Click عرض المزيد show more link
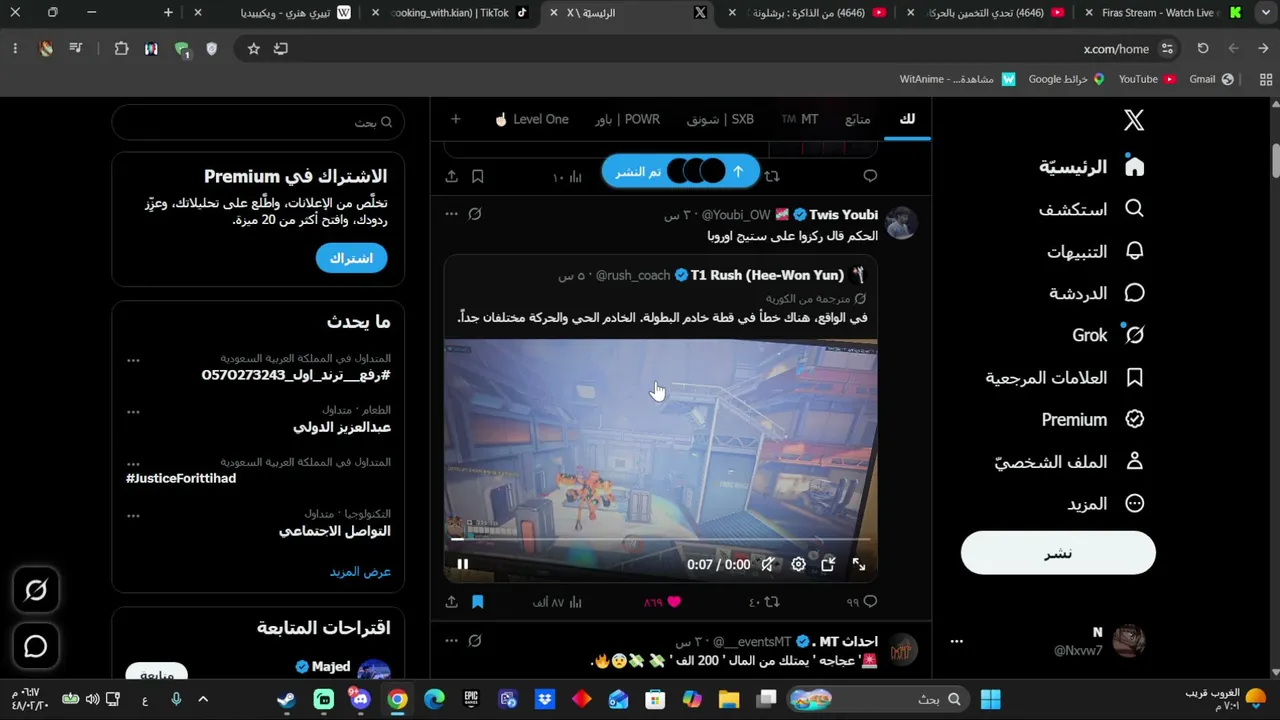The height and width of the screenshot is (720, 1280). pos(360,572)
